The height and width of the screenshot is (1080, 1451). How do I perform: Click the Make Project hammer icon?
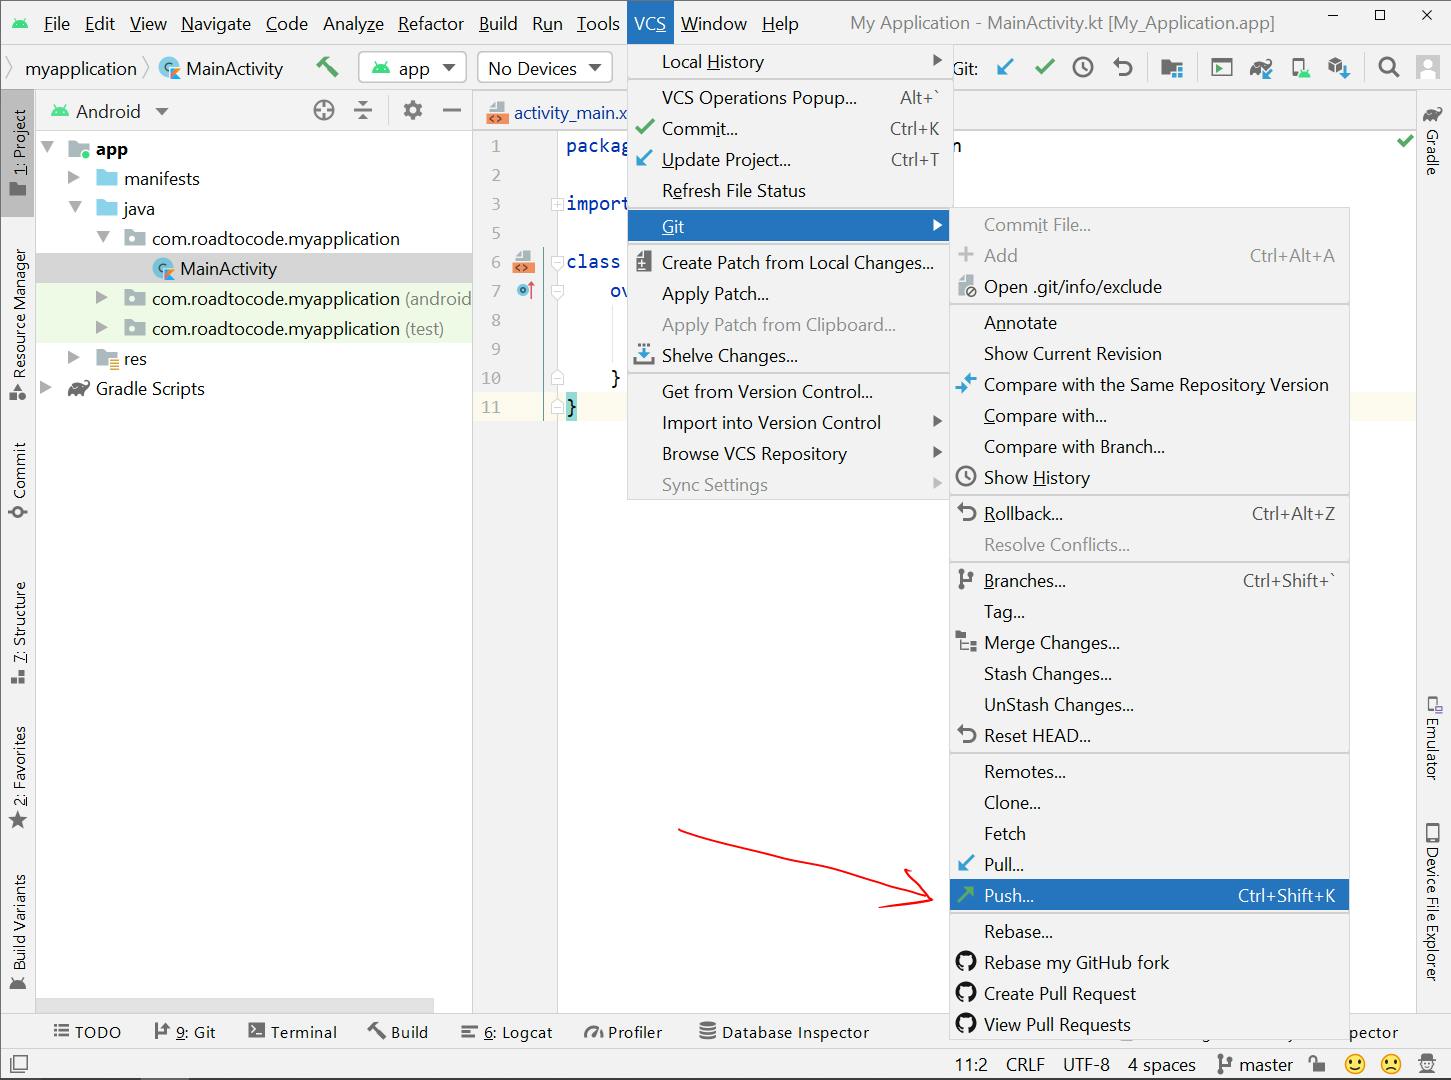point(327,67)
